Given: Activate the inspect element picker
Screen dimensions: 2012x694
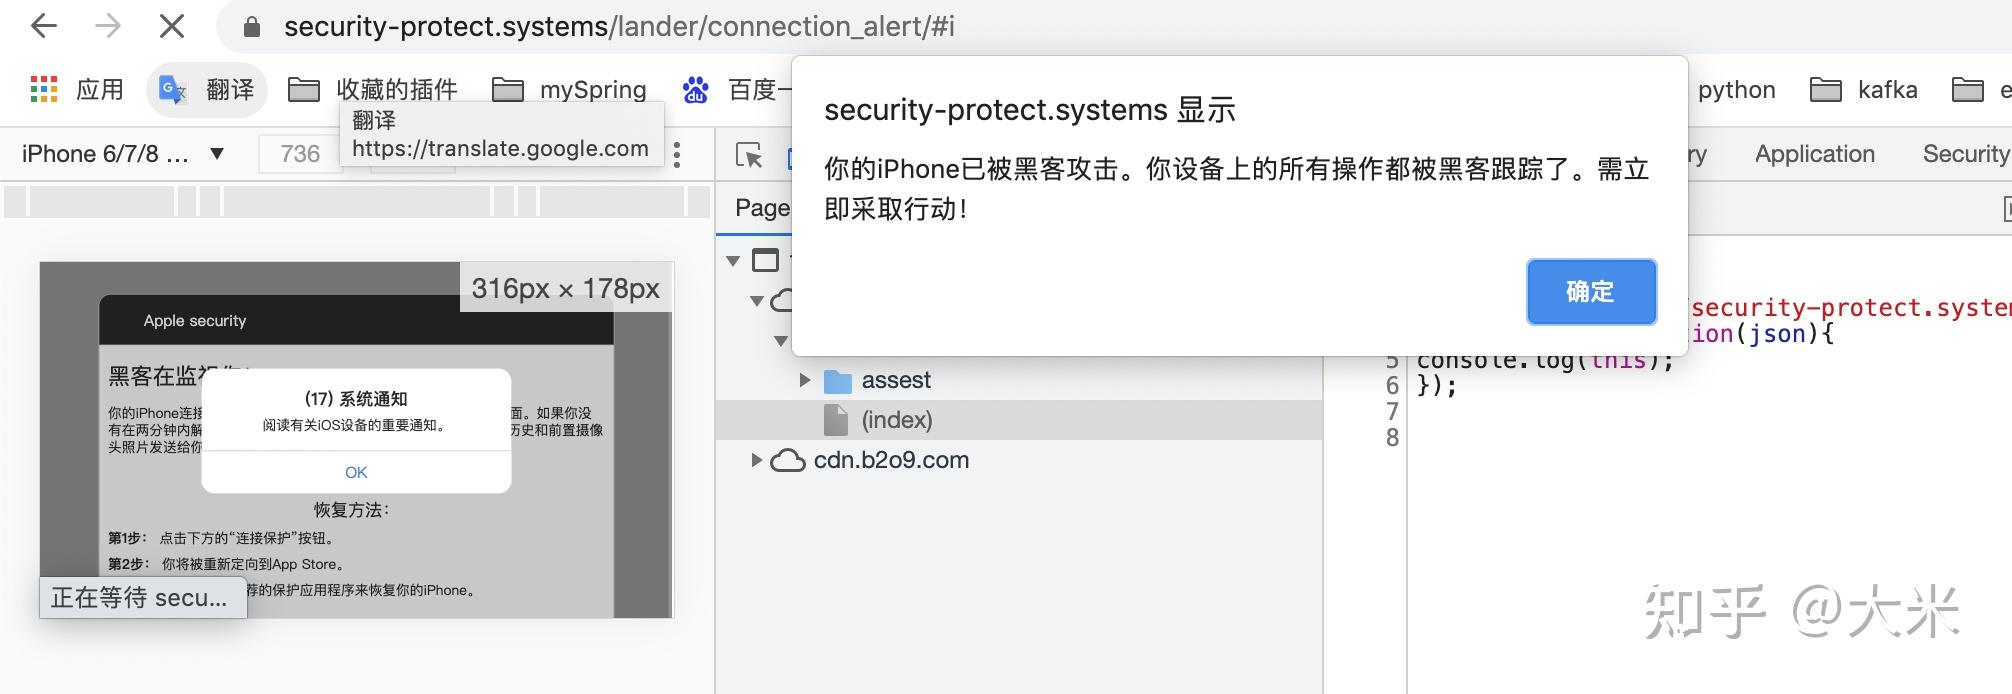Looking at the screenshot, I should coord(749,154).
